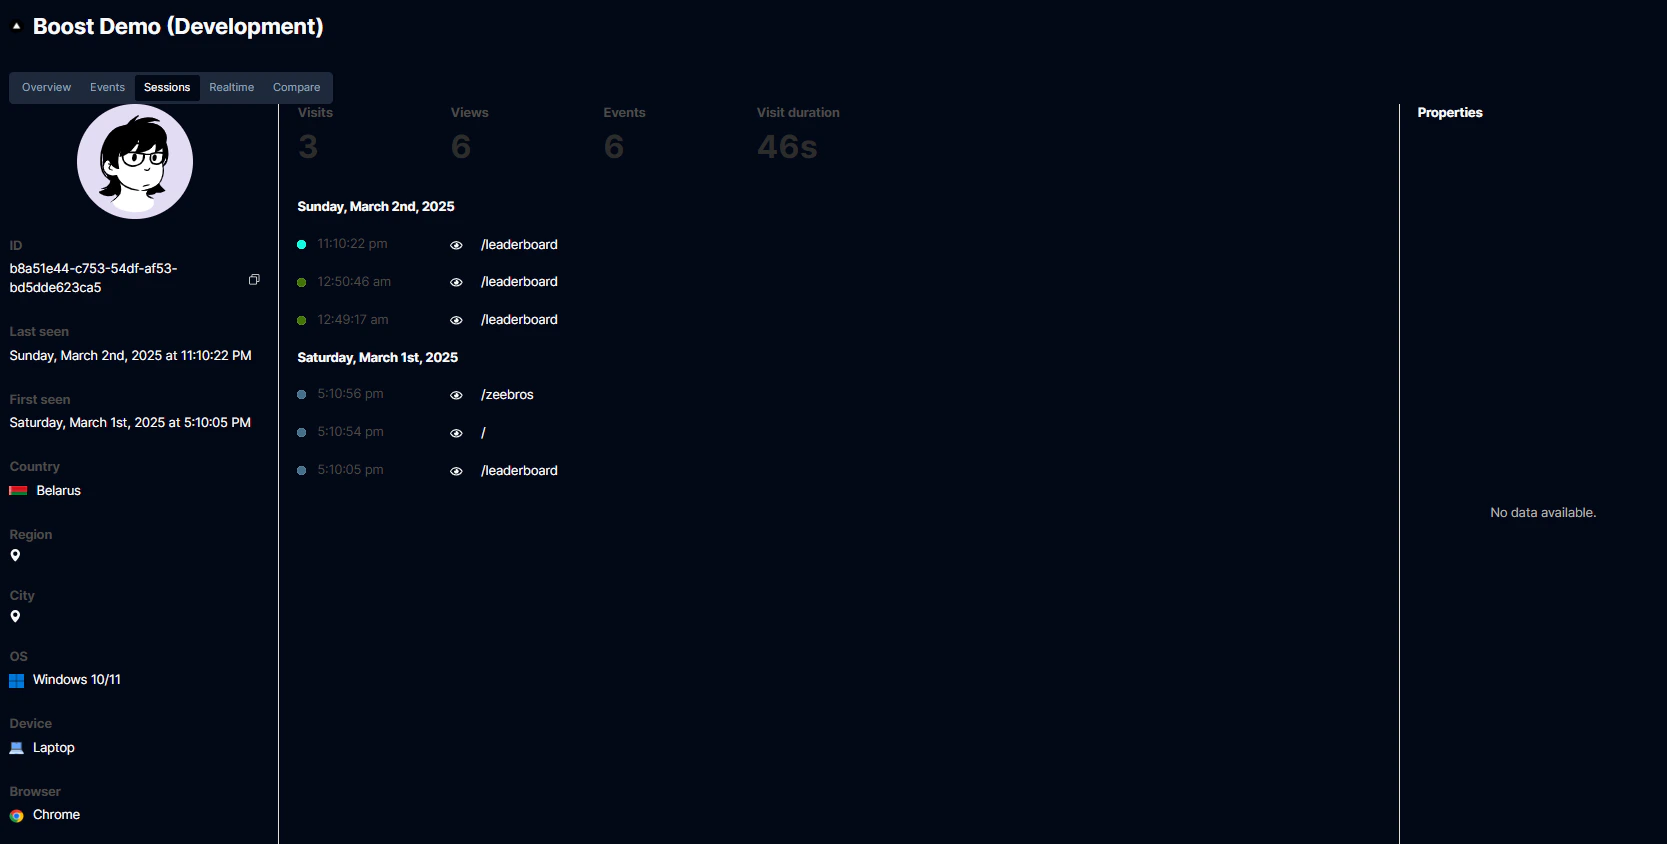
Task: Click the /leaderboard path at 12:50:46 am
Action: point(519,282)
